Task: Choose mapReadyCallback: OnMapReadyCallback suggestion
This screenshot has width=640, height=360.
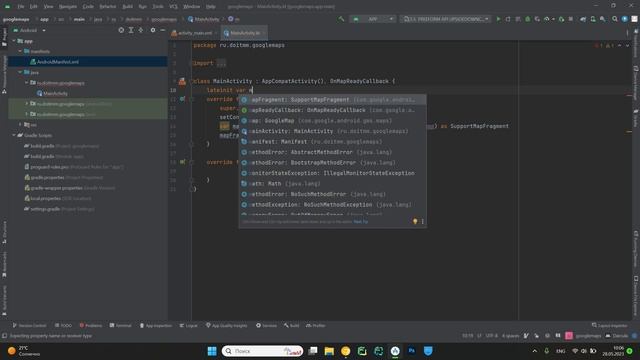Action: [333, 110]
